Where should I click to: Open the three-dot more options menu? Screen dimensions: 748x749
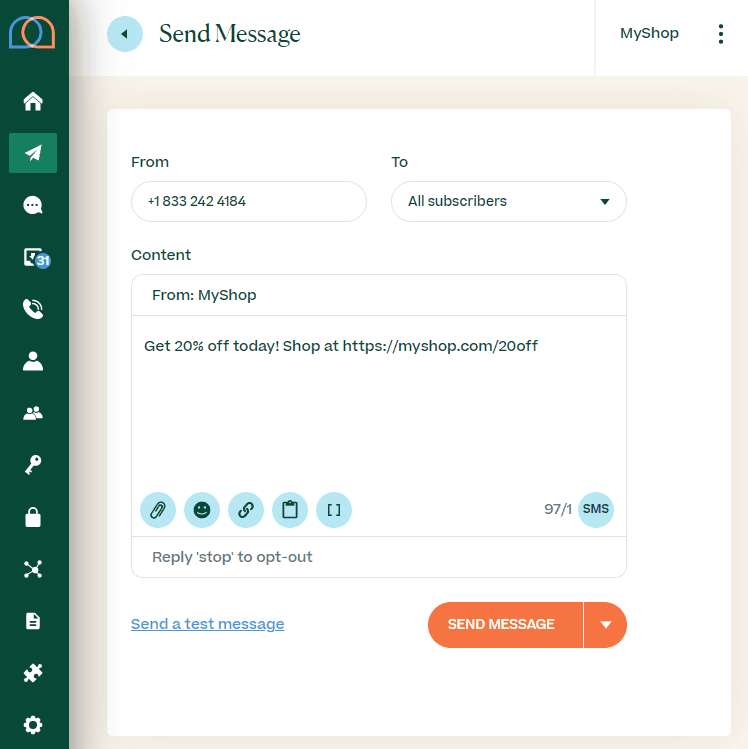(x=721, y=34)
